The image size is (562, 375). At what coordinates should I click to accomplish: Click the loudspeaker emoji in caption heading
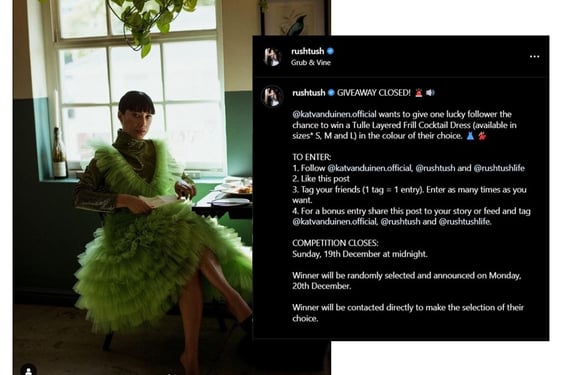point(430,93)
